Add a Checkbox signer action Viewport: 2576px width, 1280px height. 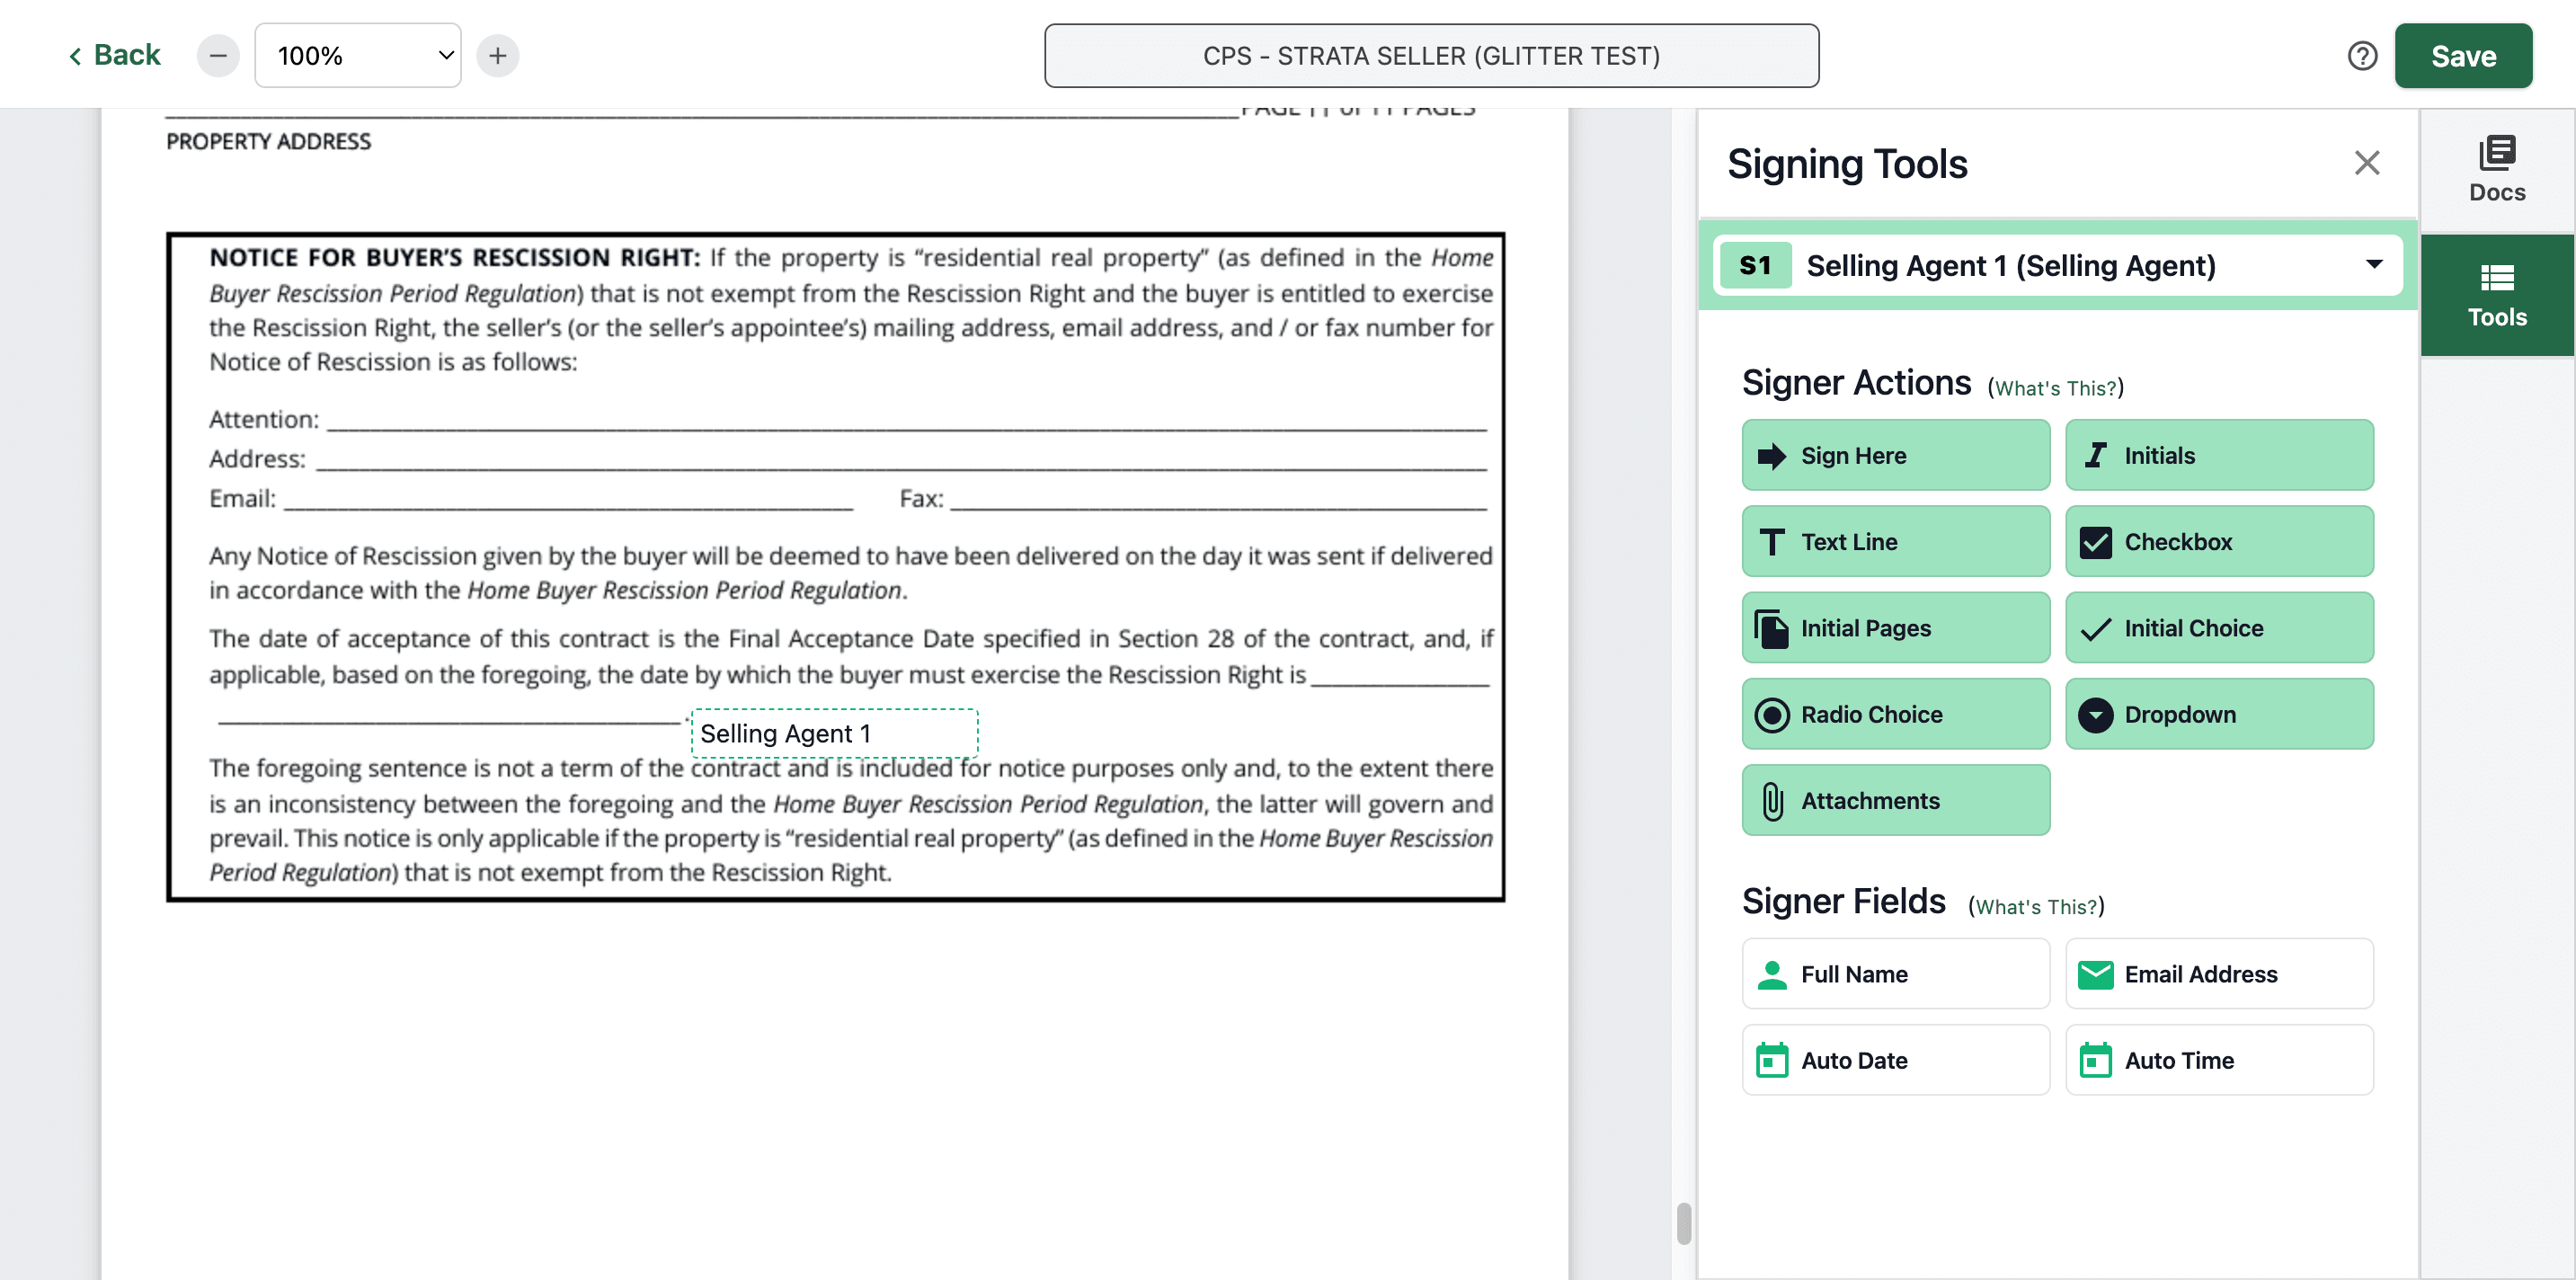[2219, 541]
